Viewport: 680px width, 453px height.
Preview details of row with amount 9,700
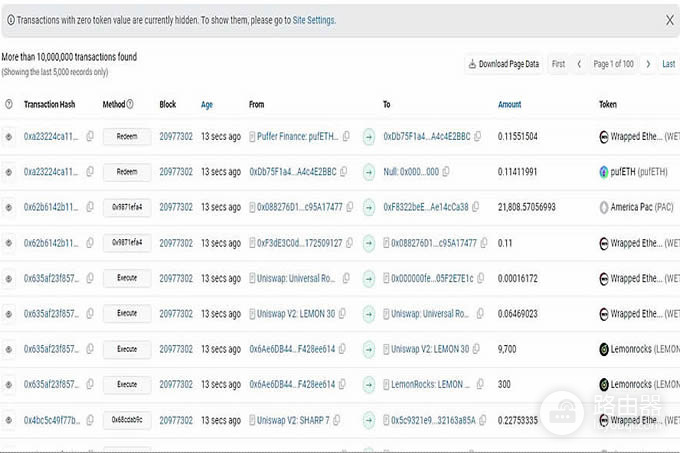click(9, 349)
